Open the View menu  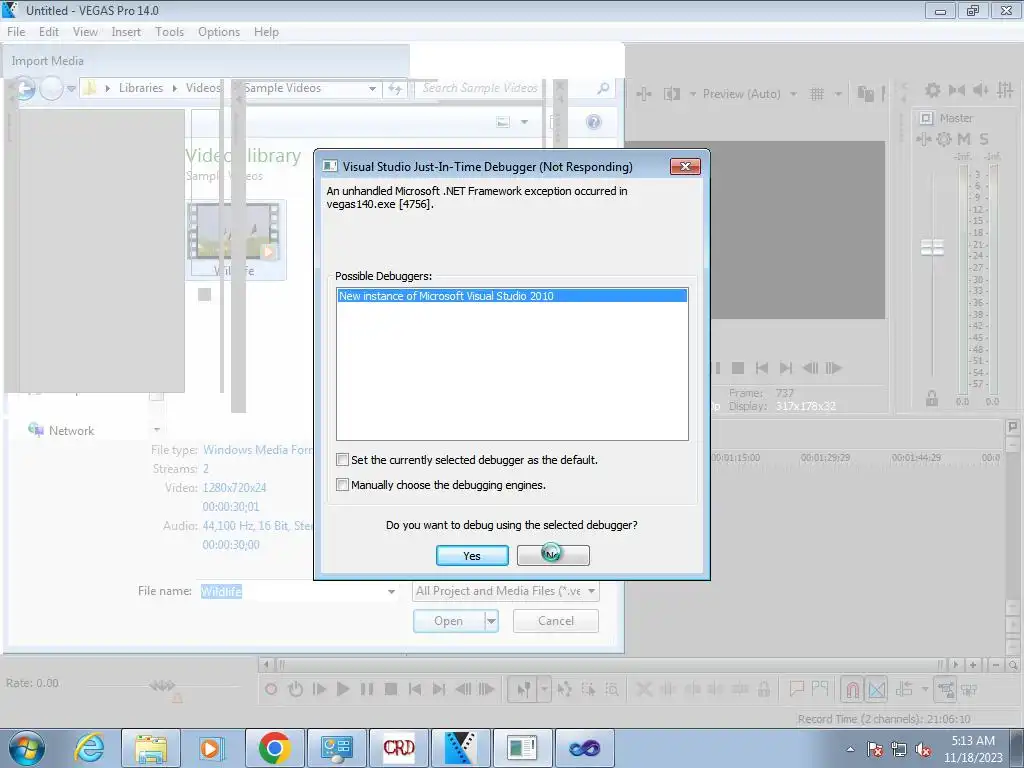click(x=85, y=31)
